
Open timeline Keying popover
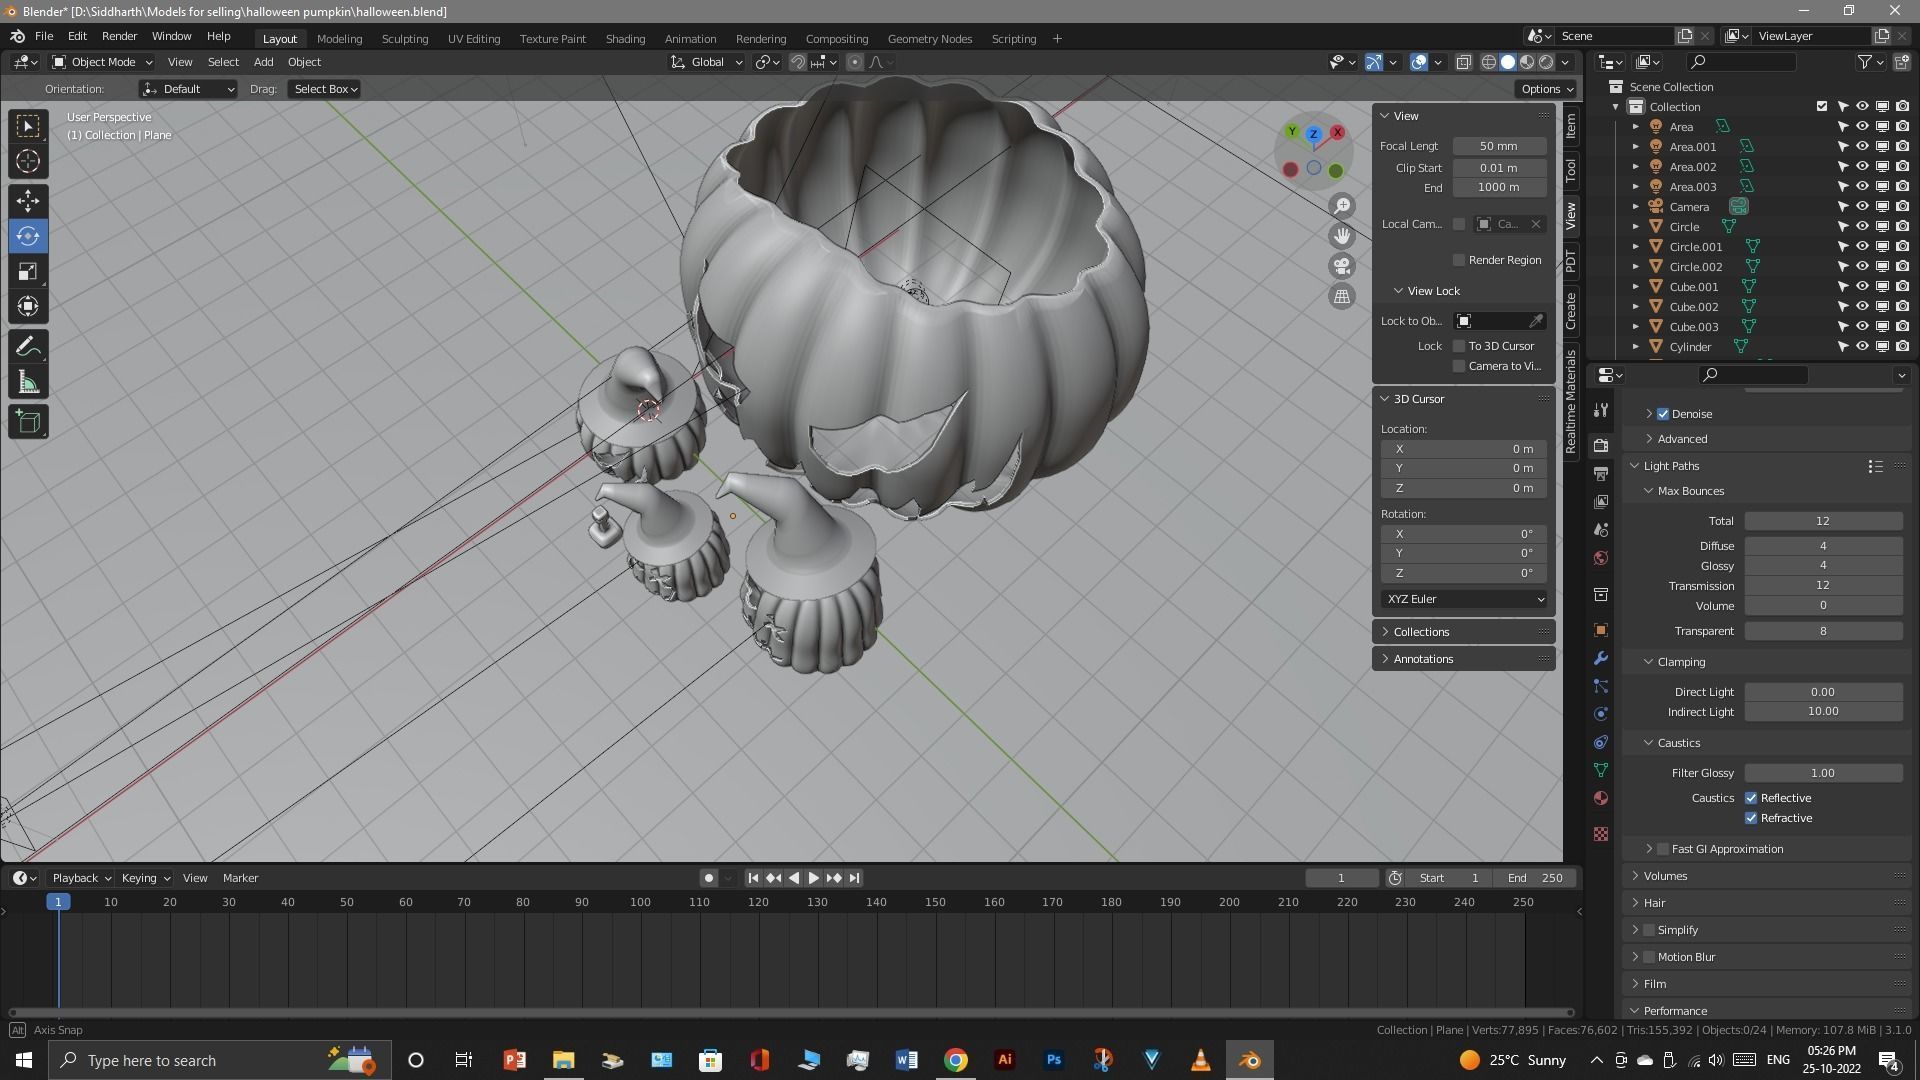point(145,878)
